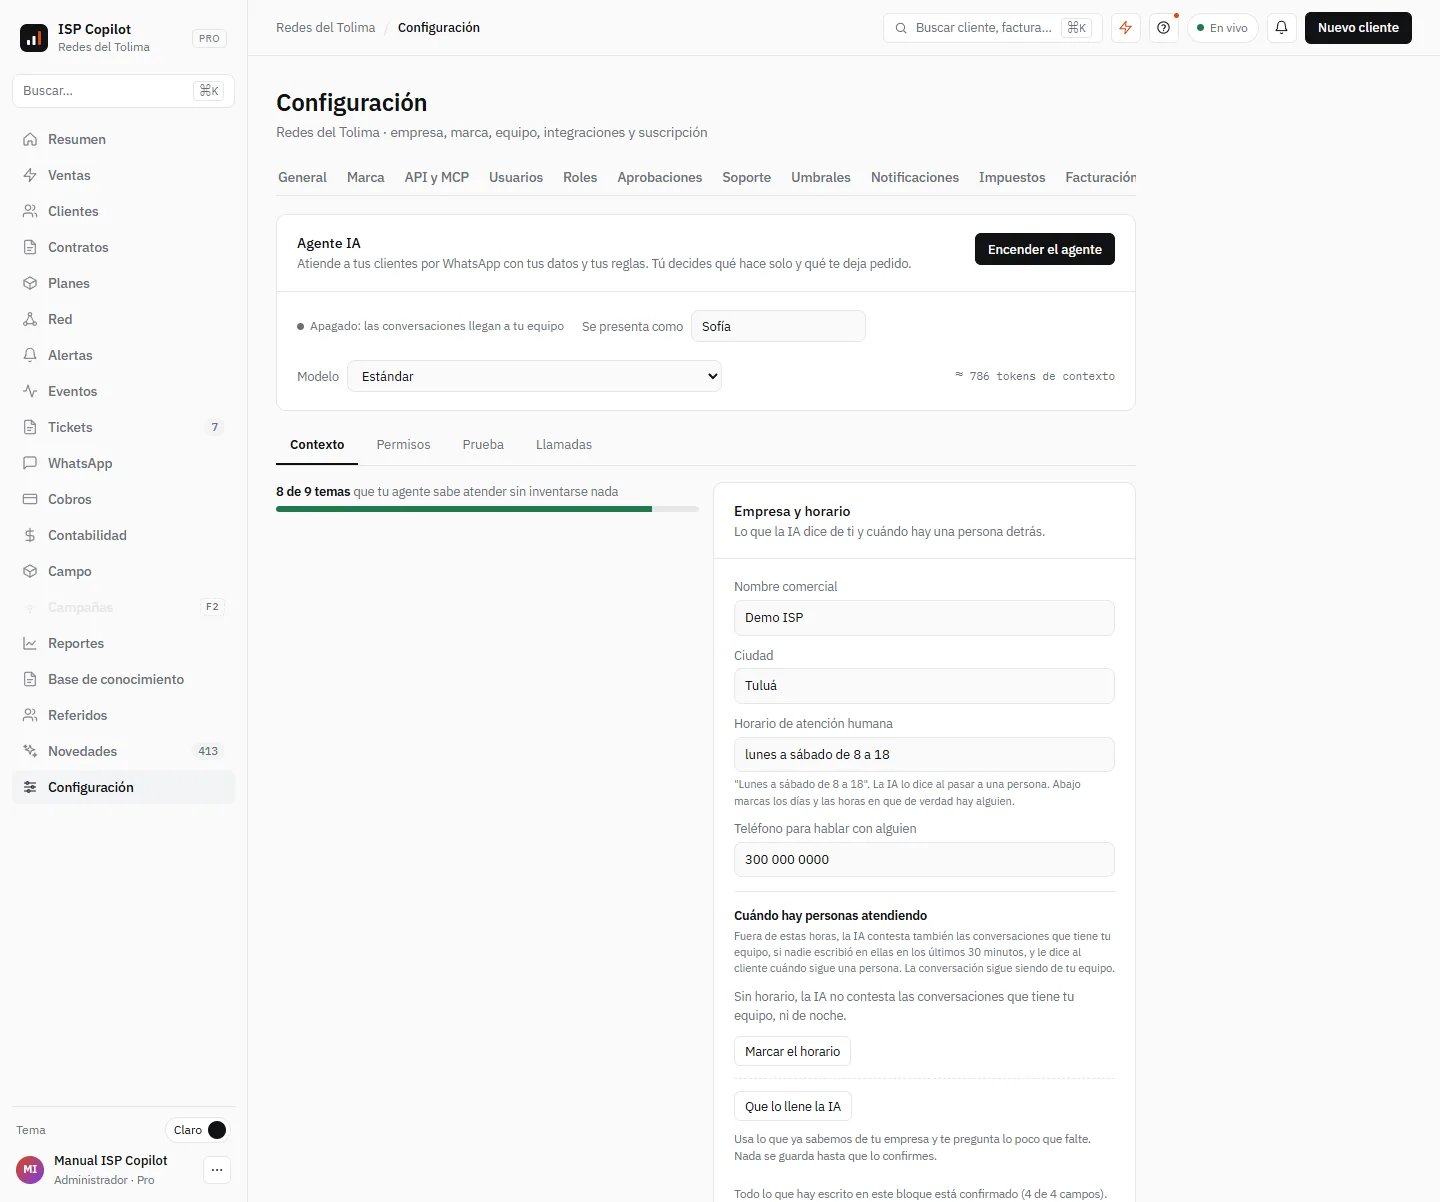Open Reportes chart icon
1440x1202 pixels.
coord(30,644)
